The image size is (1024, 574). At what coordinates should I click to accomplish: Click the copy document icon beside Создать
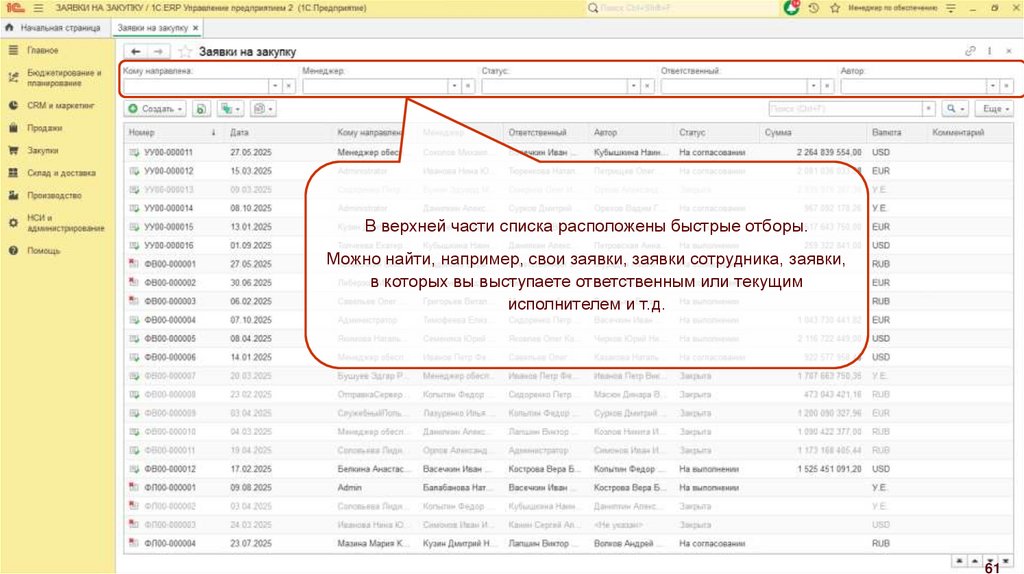click(201, 108)
